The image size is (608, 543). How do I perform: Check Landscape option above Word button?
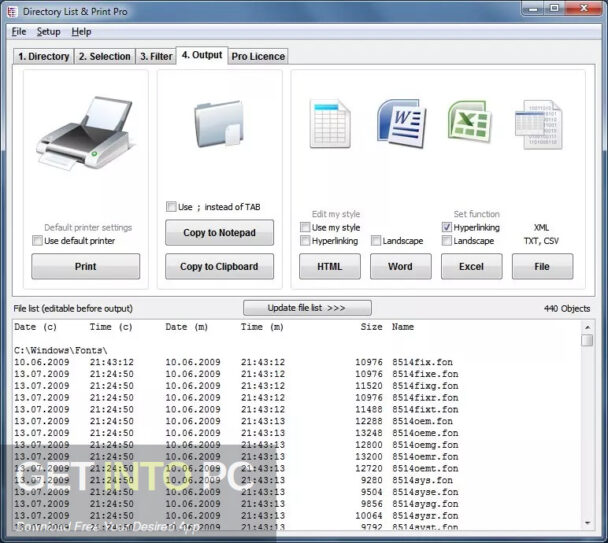[x=376, y=240]
